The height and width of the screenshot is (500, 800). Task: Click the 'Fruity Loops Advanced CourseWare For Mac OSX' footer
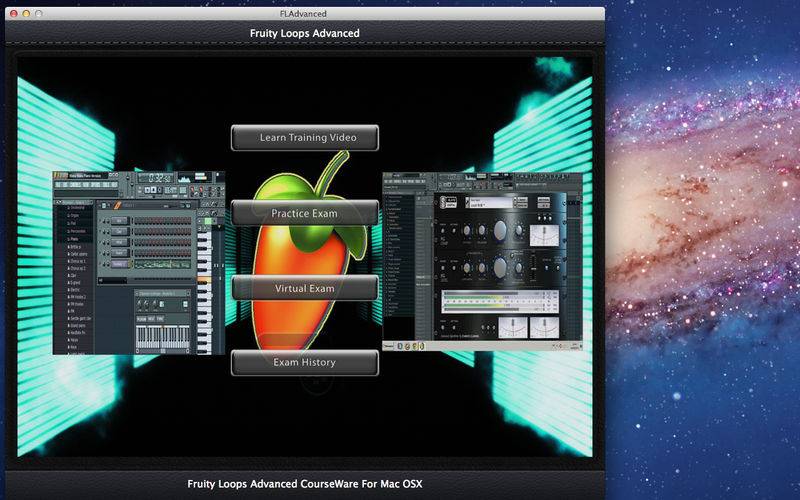[305, 484]
